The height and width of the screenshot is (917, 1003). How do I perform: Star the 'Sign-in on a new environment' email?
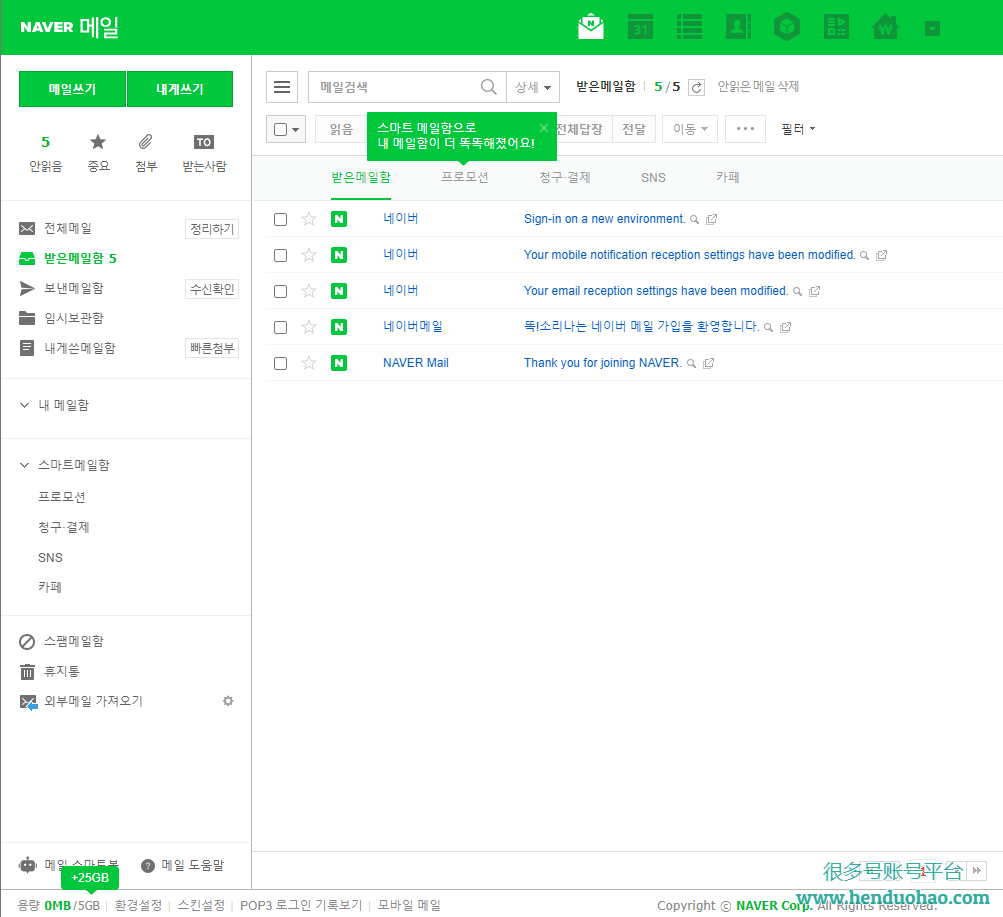pos(309,219)
